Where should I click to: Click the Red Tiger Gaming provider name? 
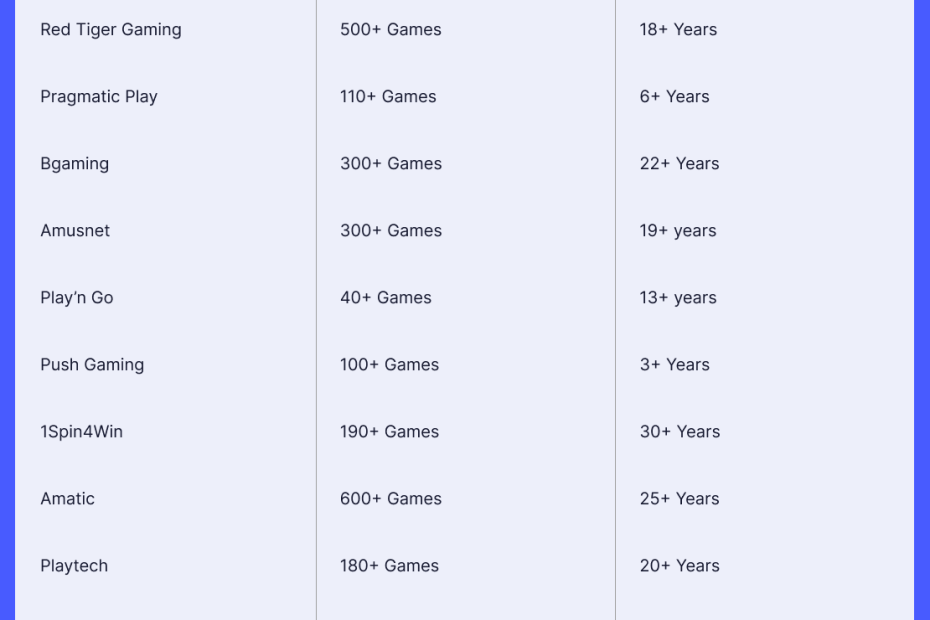[x=111, y=30]
